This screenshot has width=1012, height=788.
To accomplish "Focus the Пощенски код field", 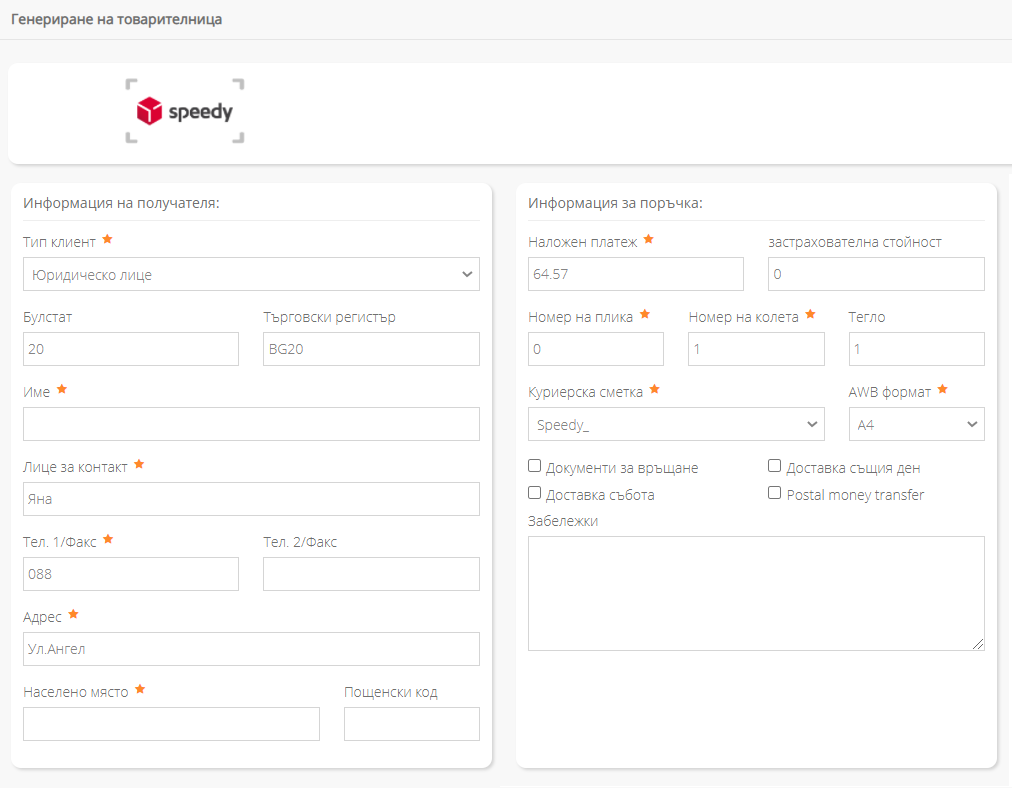I will coord(411,724).
